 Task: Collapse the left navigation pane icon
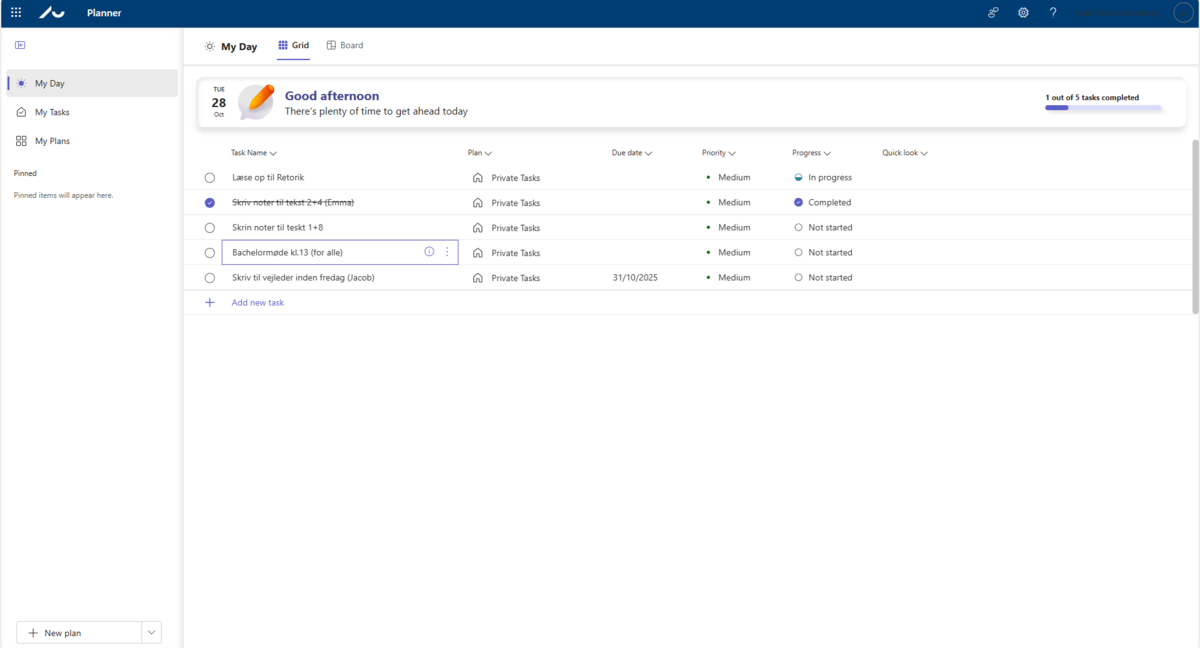pos(20,45)
